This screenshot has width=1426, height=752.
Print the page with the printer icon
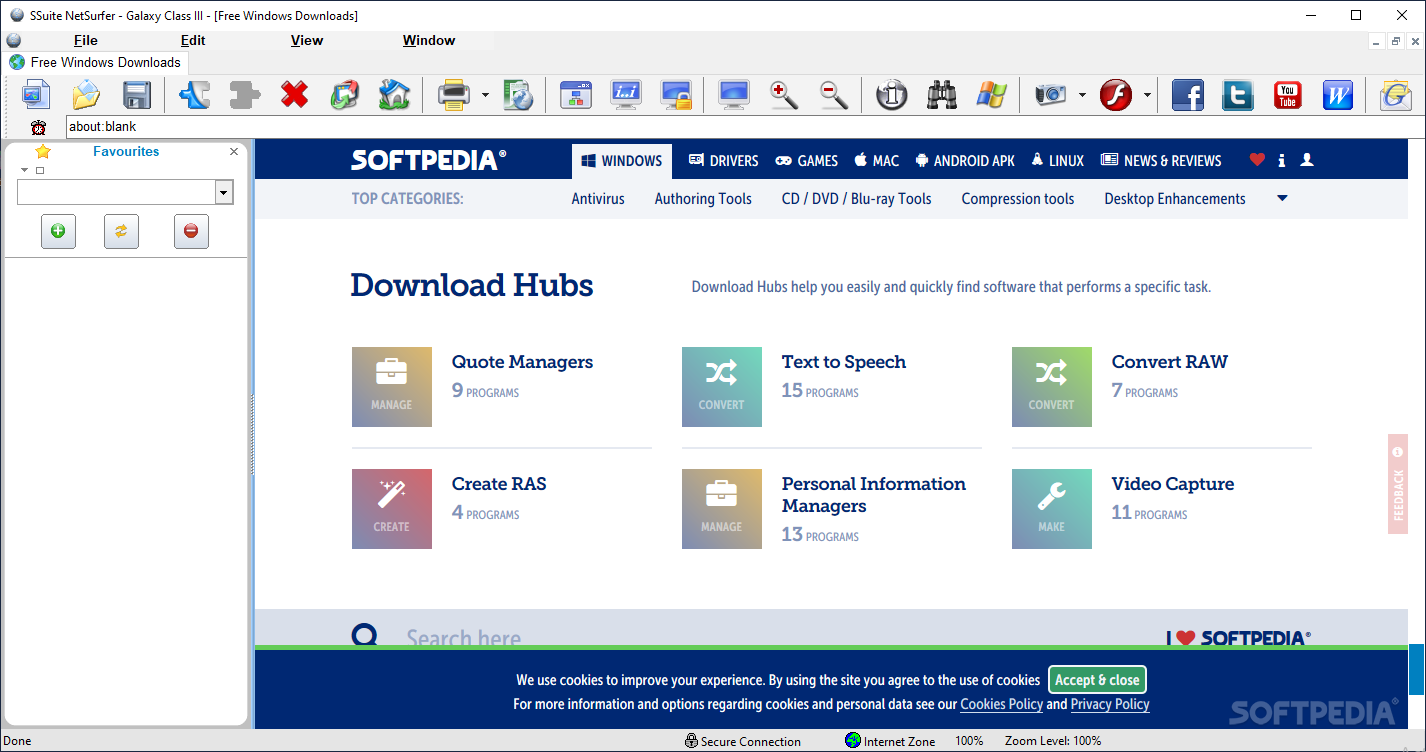(x=454, y=96)
